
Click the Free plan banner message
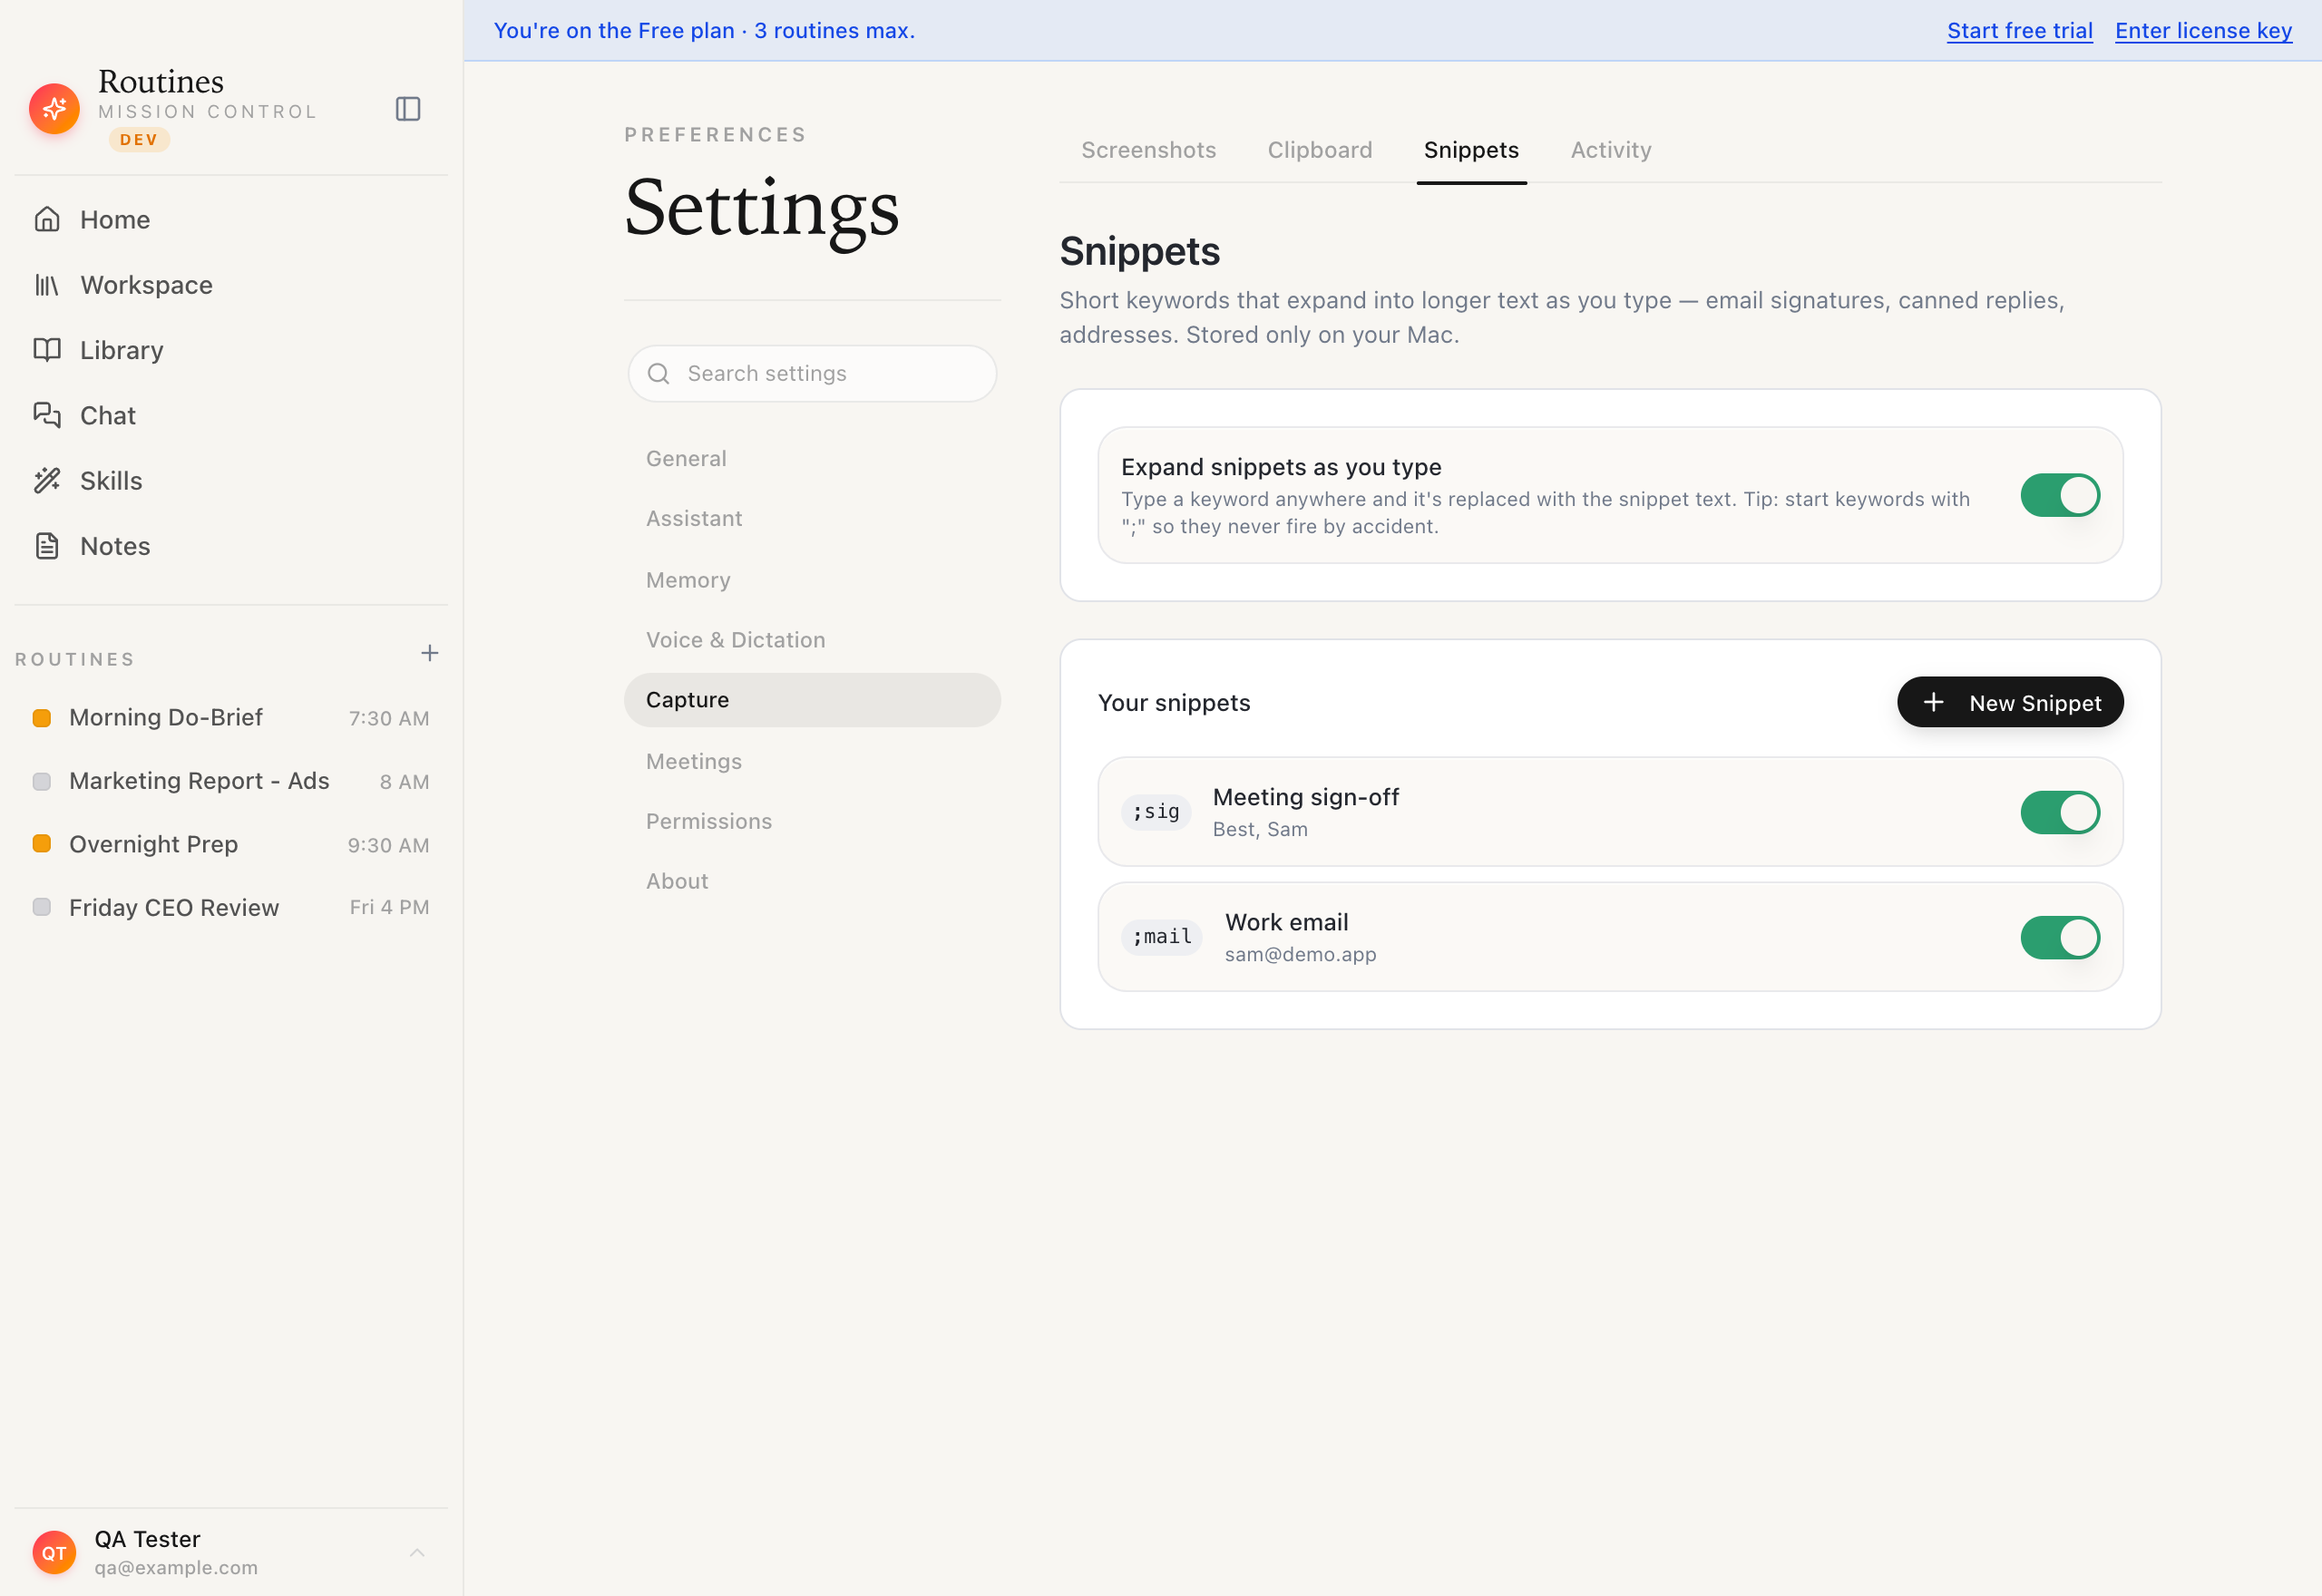[x=704, y=31]
